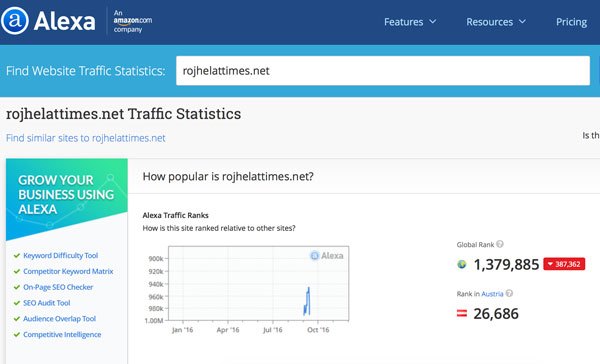Click the Alexa traffic rank chart
The width and height of the screenshot is (600, 364).
click(x=258, y=283)
